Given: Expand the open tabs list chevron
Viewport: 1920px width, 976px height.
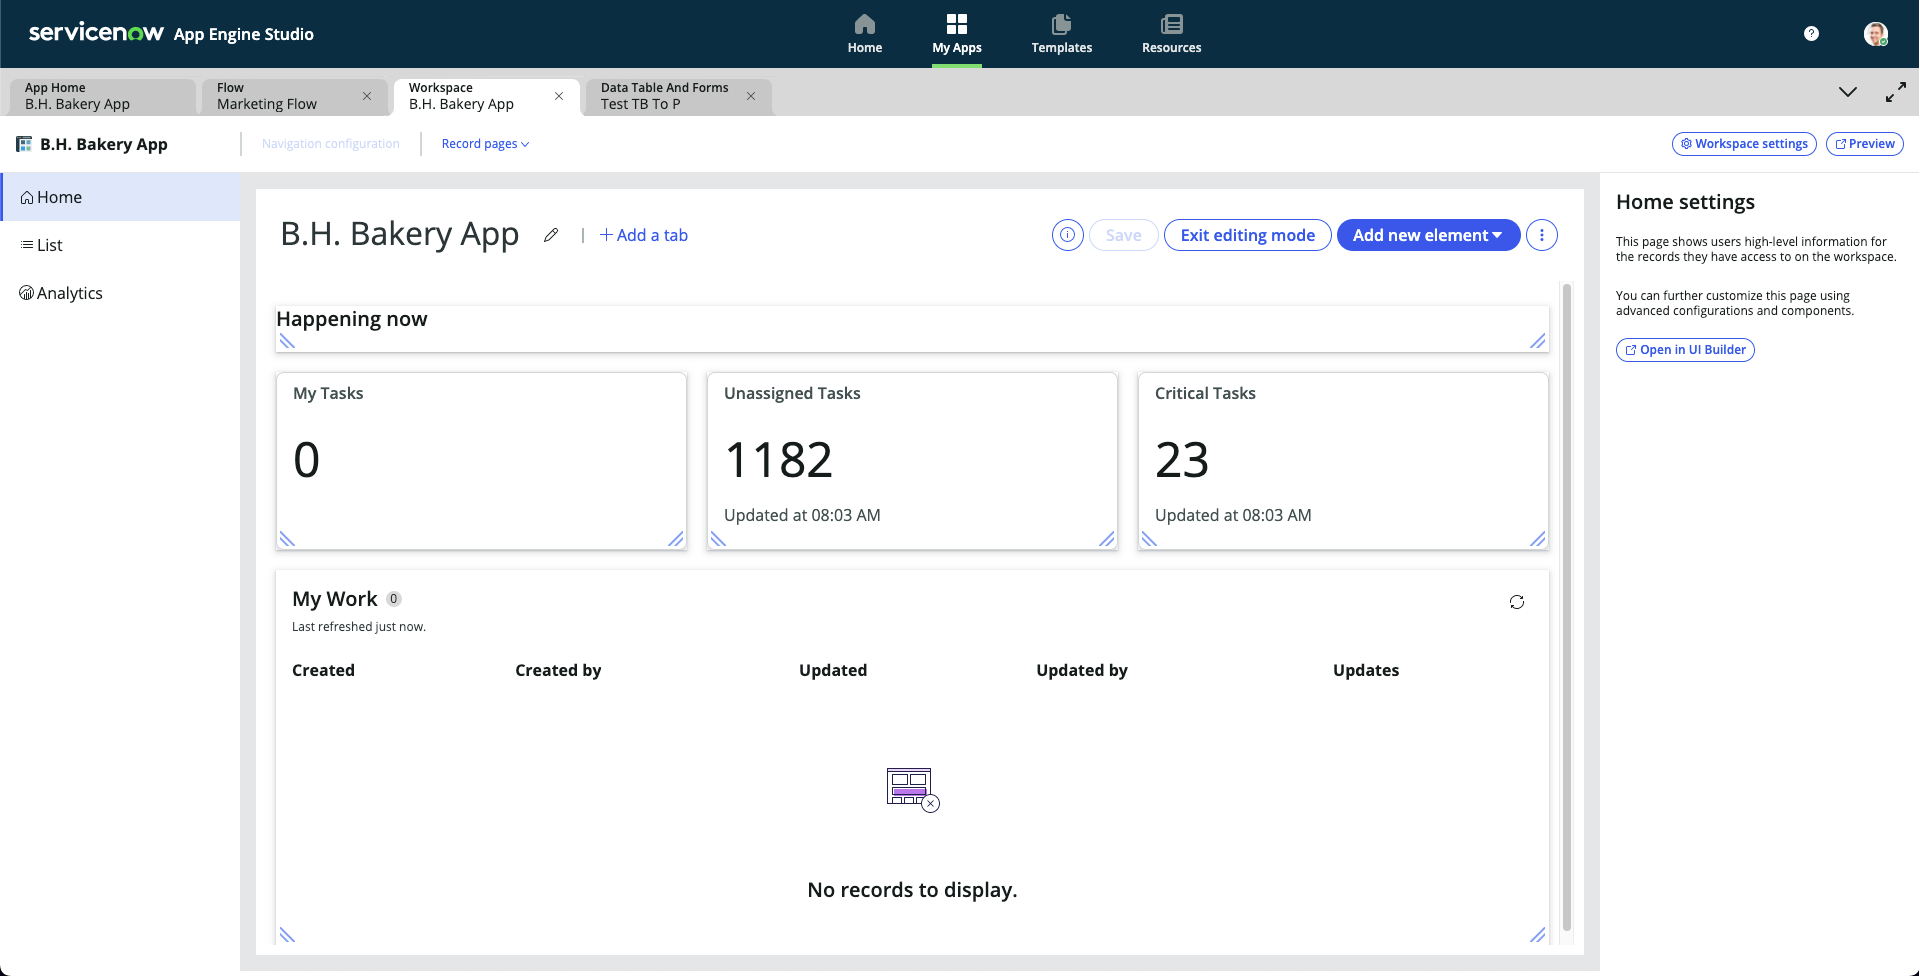Looking at the screenshot, I should click(x=1847, y=92).
